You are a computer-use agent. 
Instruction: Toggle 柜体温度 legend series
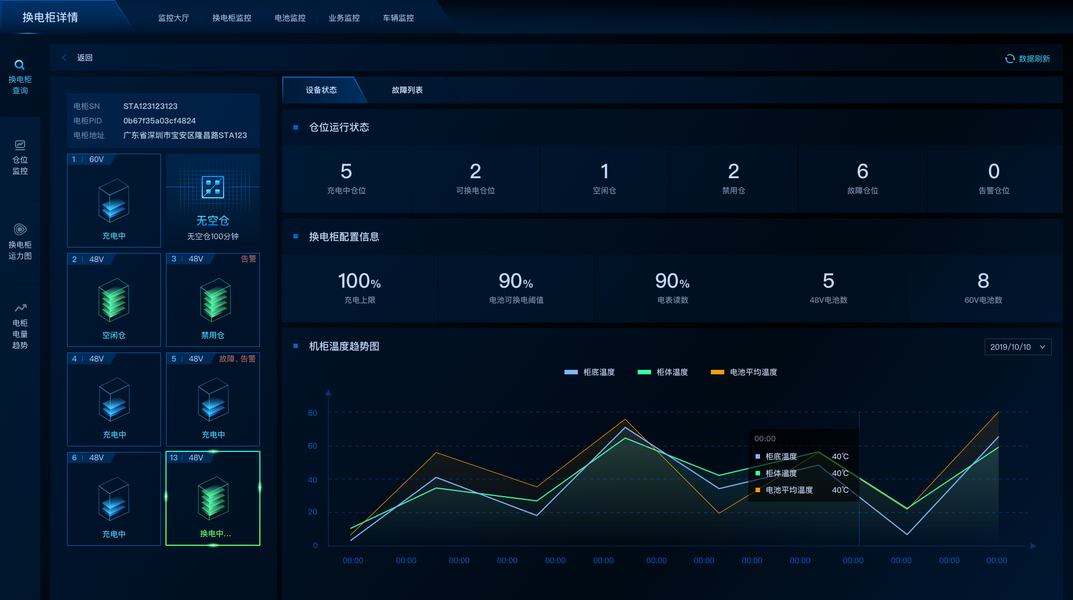(662, 372)
